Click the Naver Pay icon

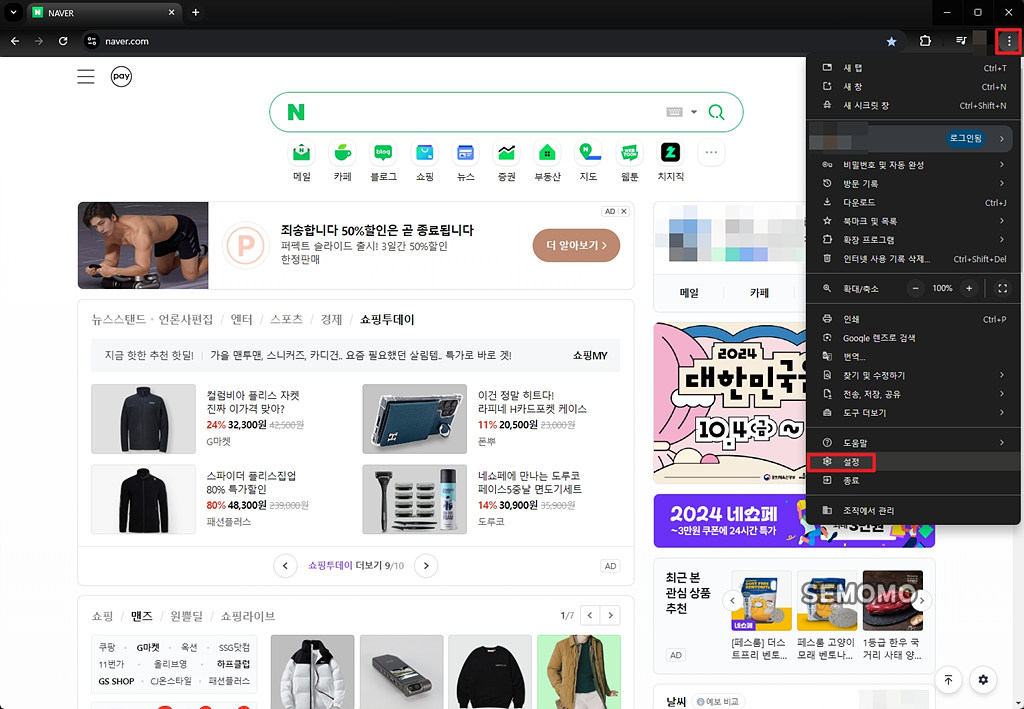121,76
